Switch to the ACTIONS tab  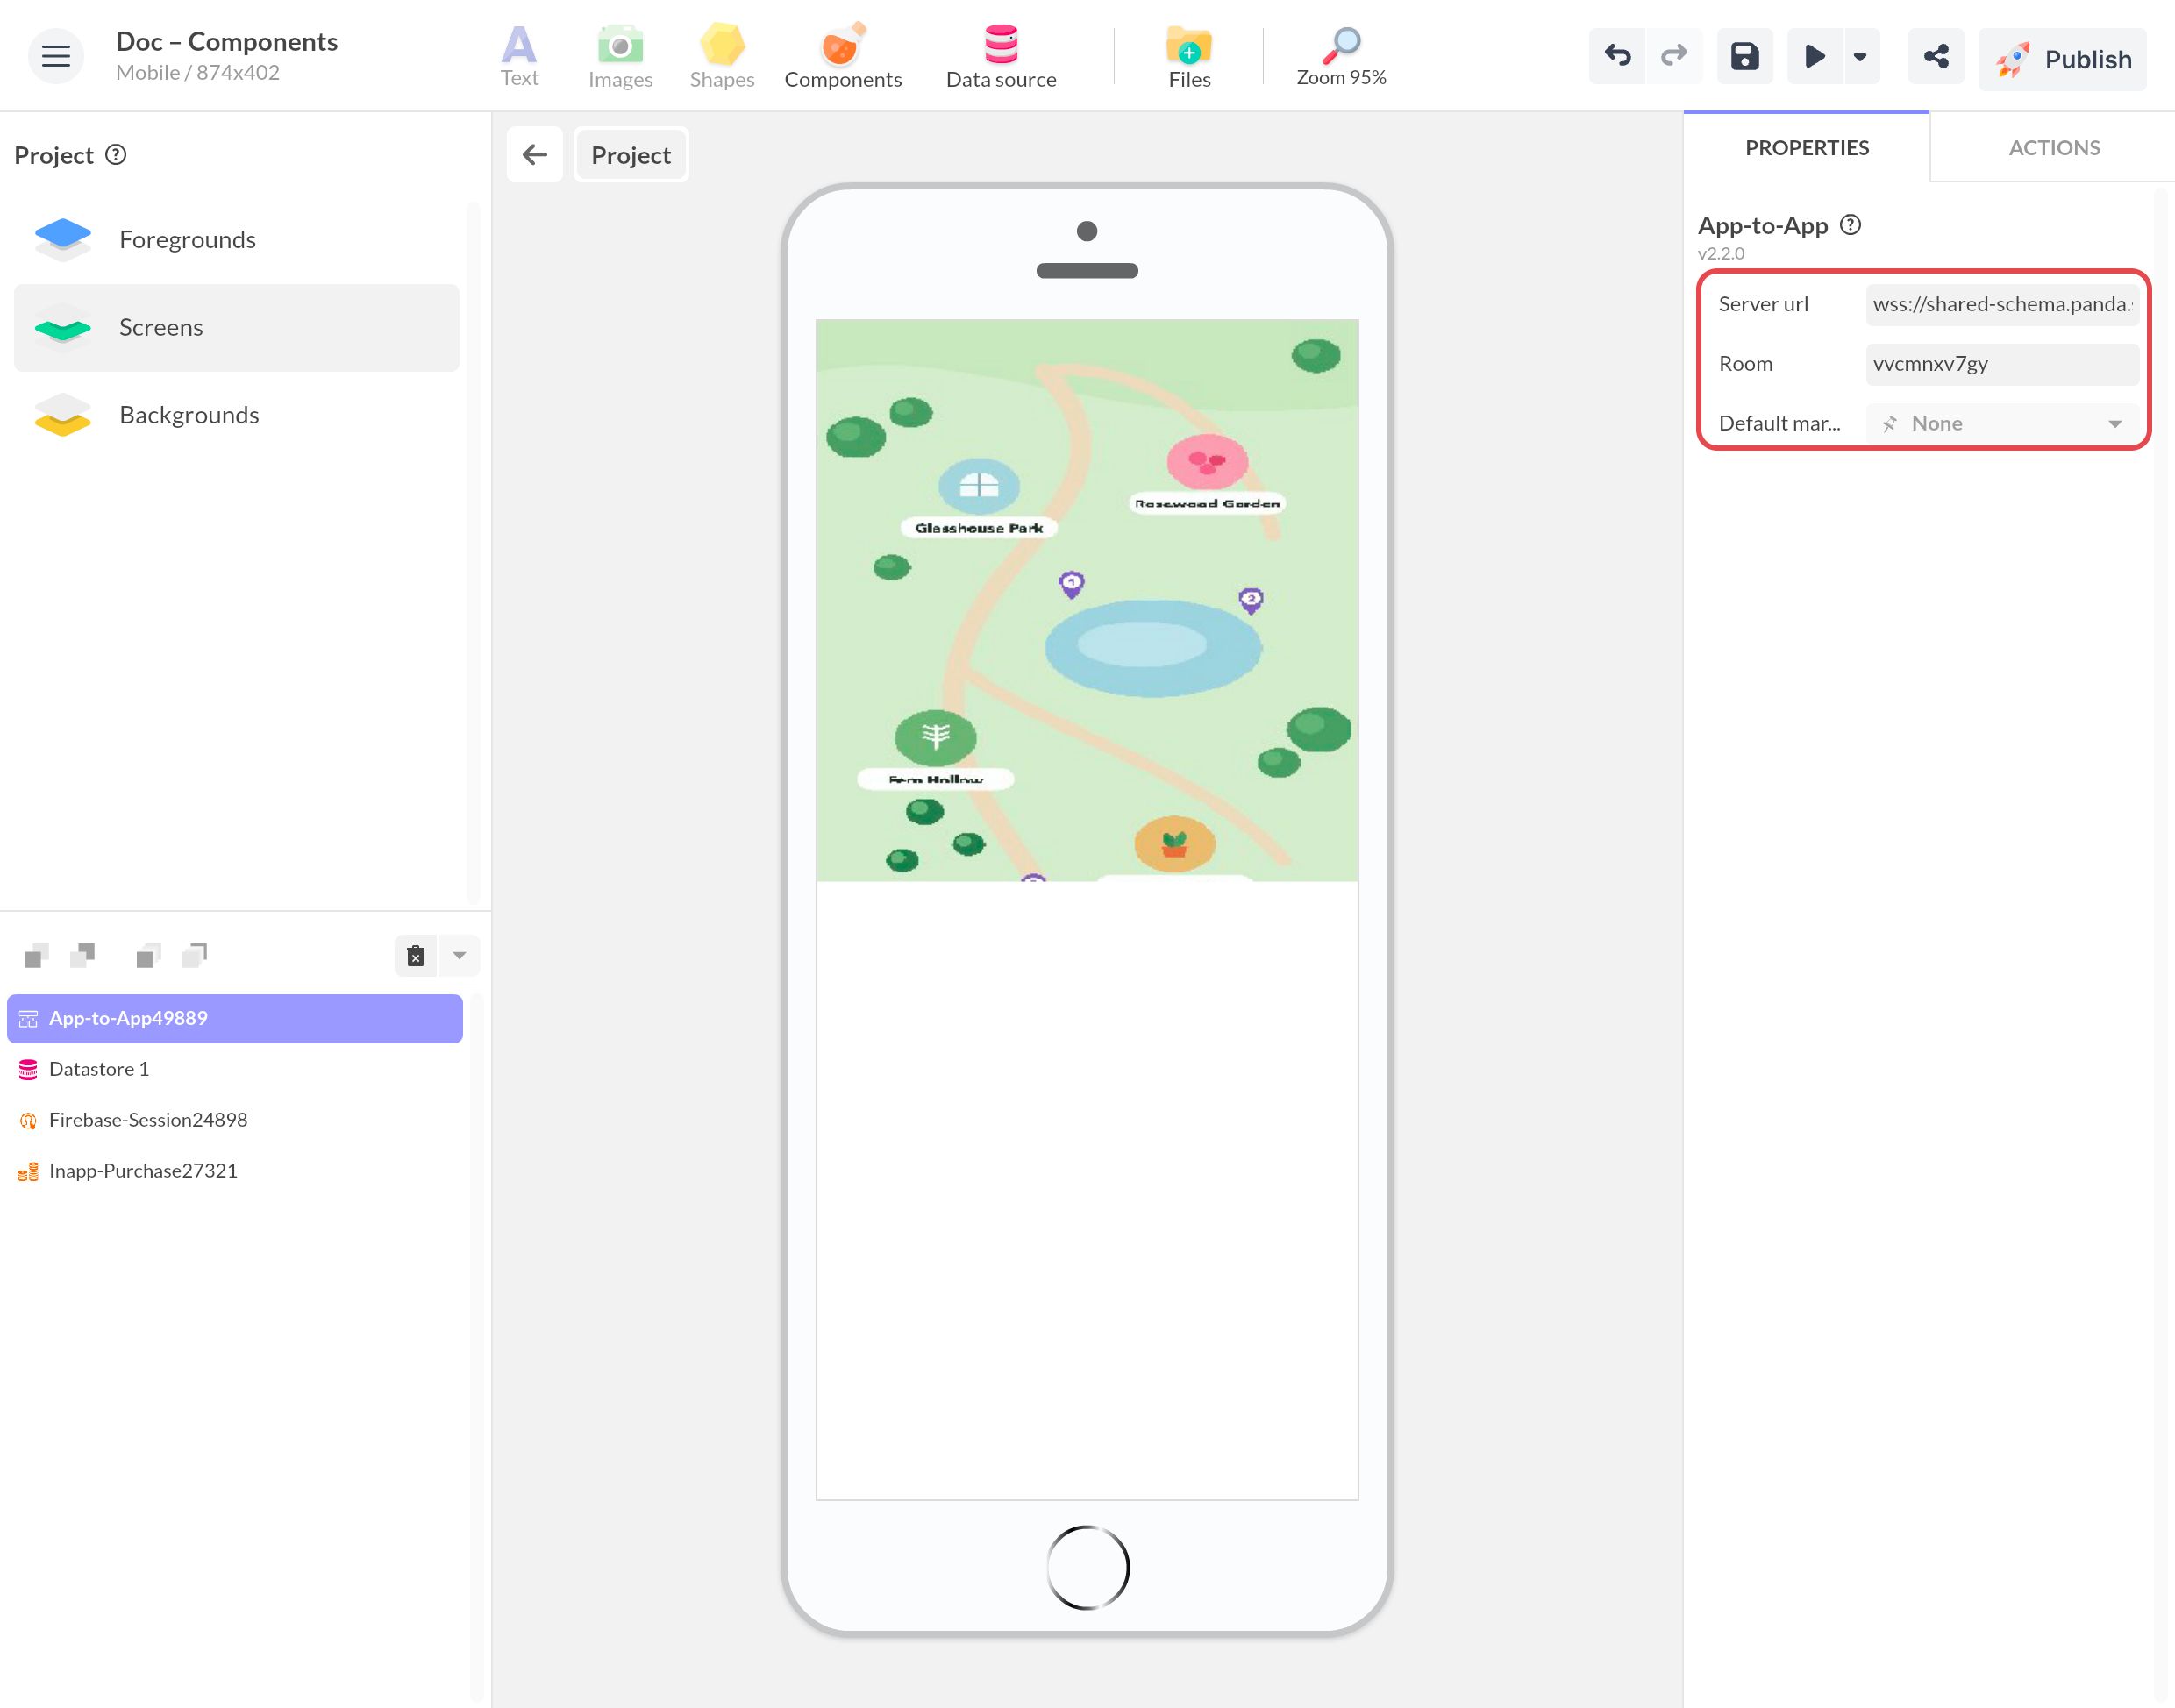point(2053,148)
